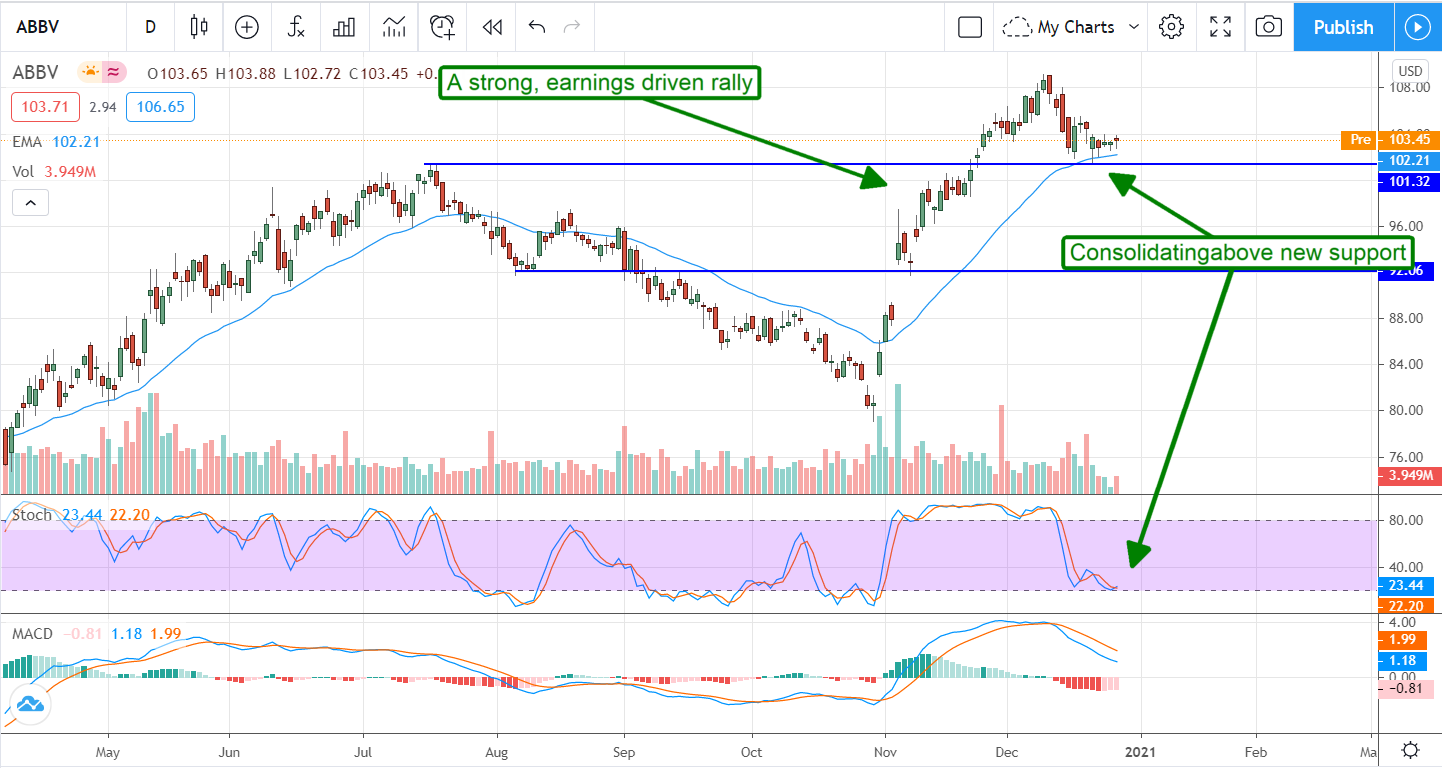Create an alert with the alarm clock icon
Image resolution: width=1442 pixels, height=768 pixels.
442,27
